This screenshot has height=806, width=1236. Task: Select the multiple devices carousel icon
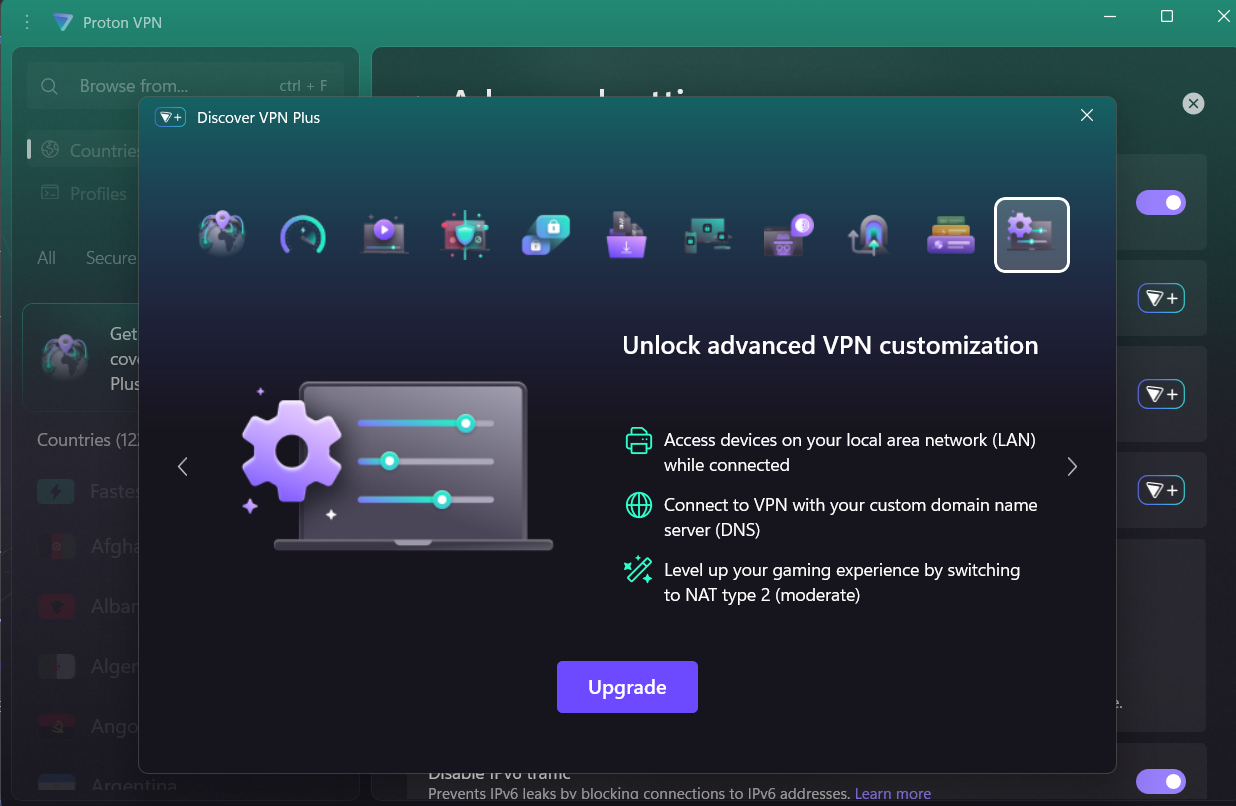(x=708, y=235)
